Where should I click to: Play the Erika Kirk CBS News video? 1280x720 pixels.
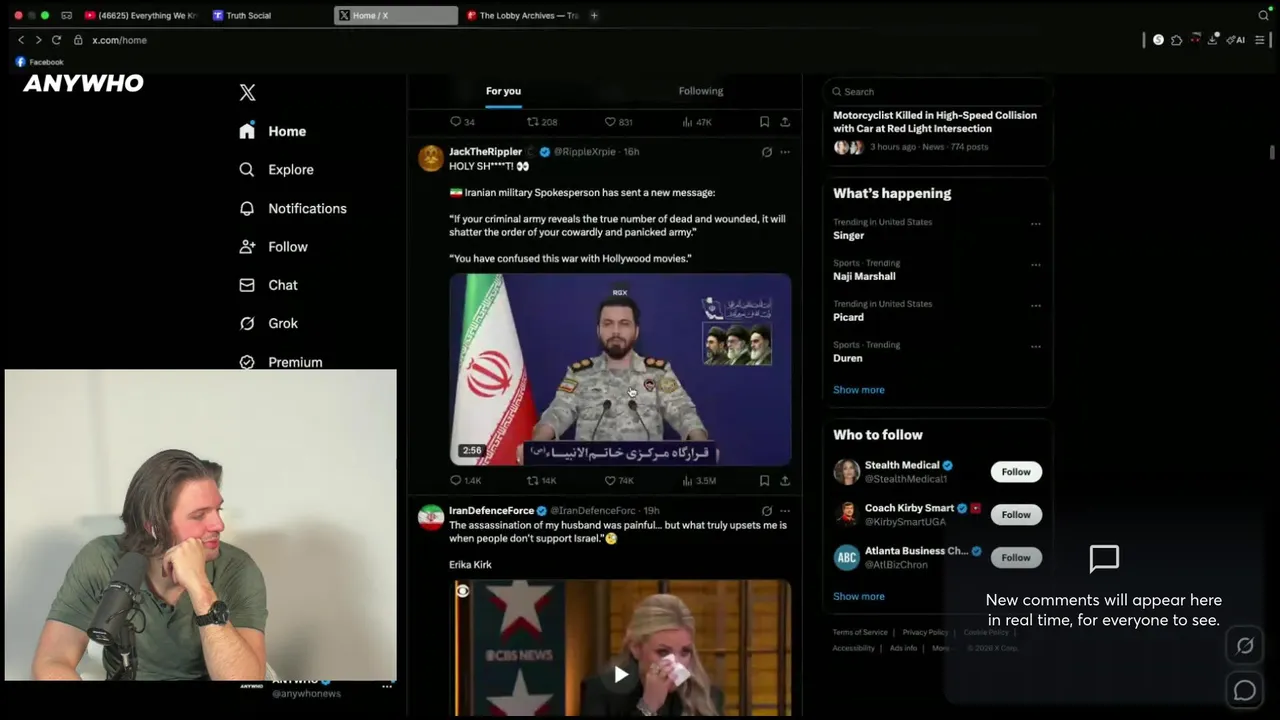point(621,675)
